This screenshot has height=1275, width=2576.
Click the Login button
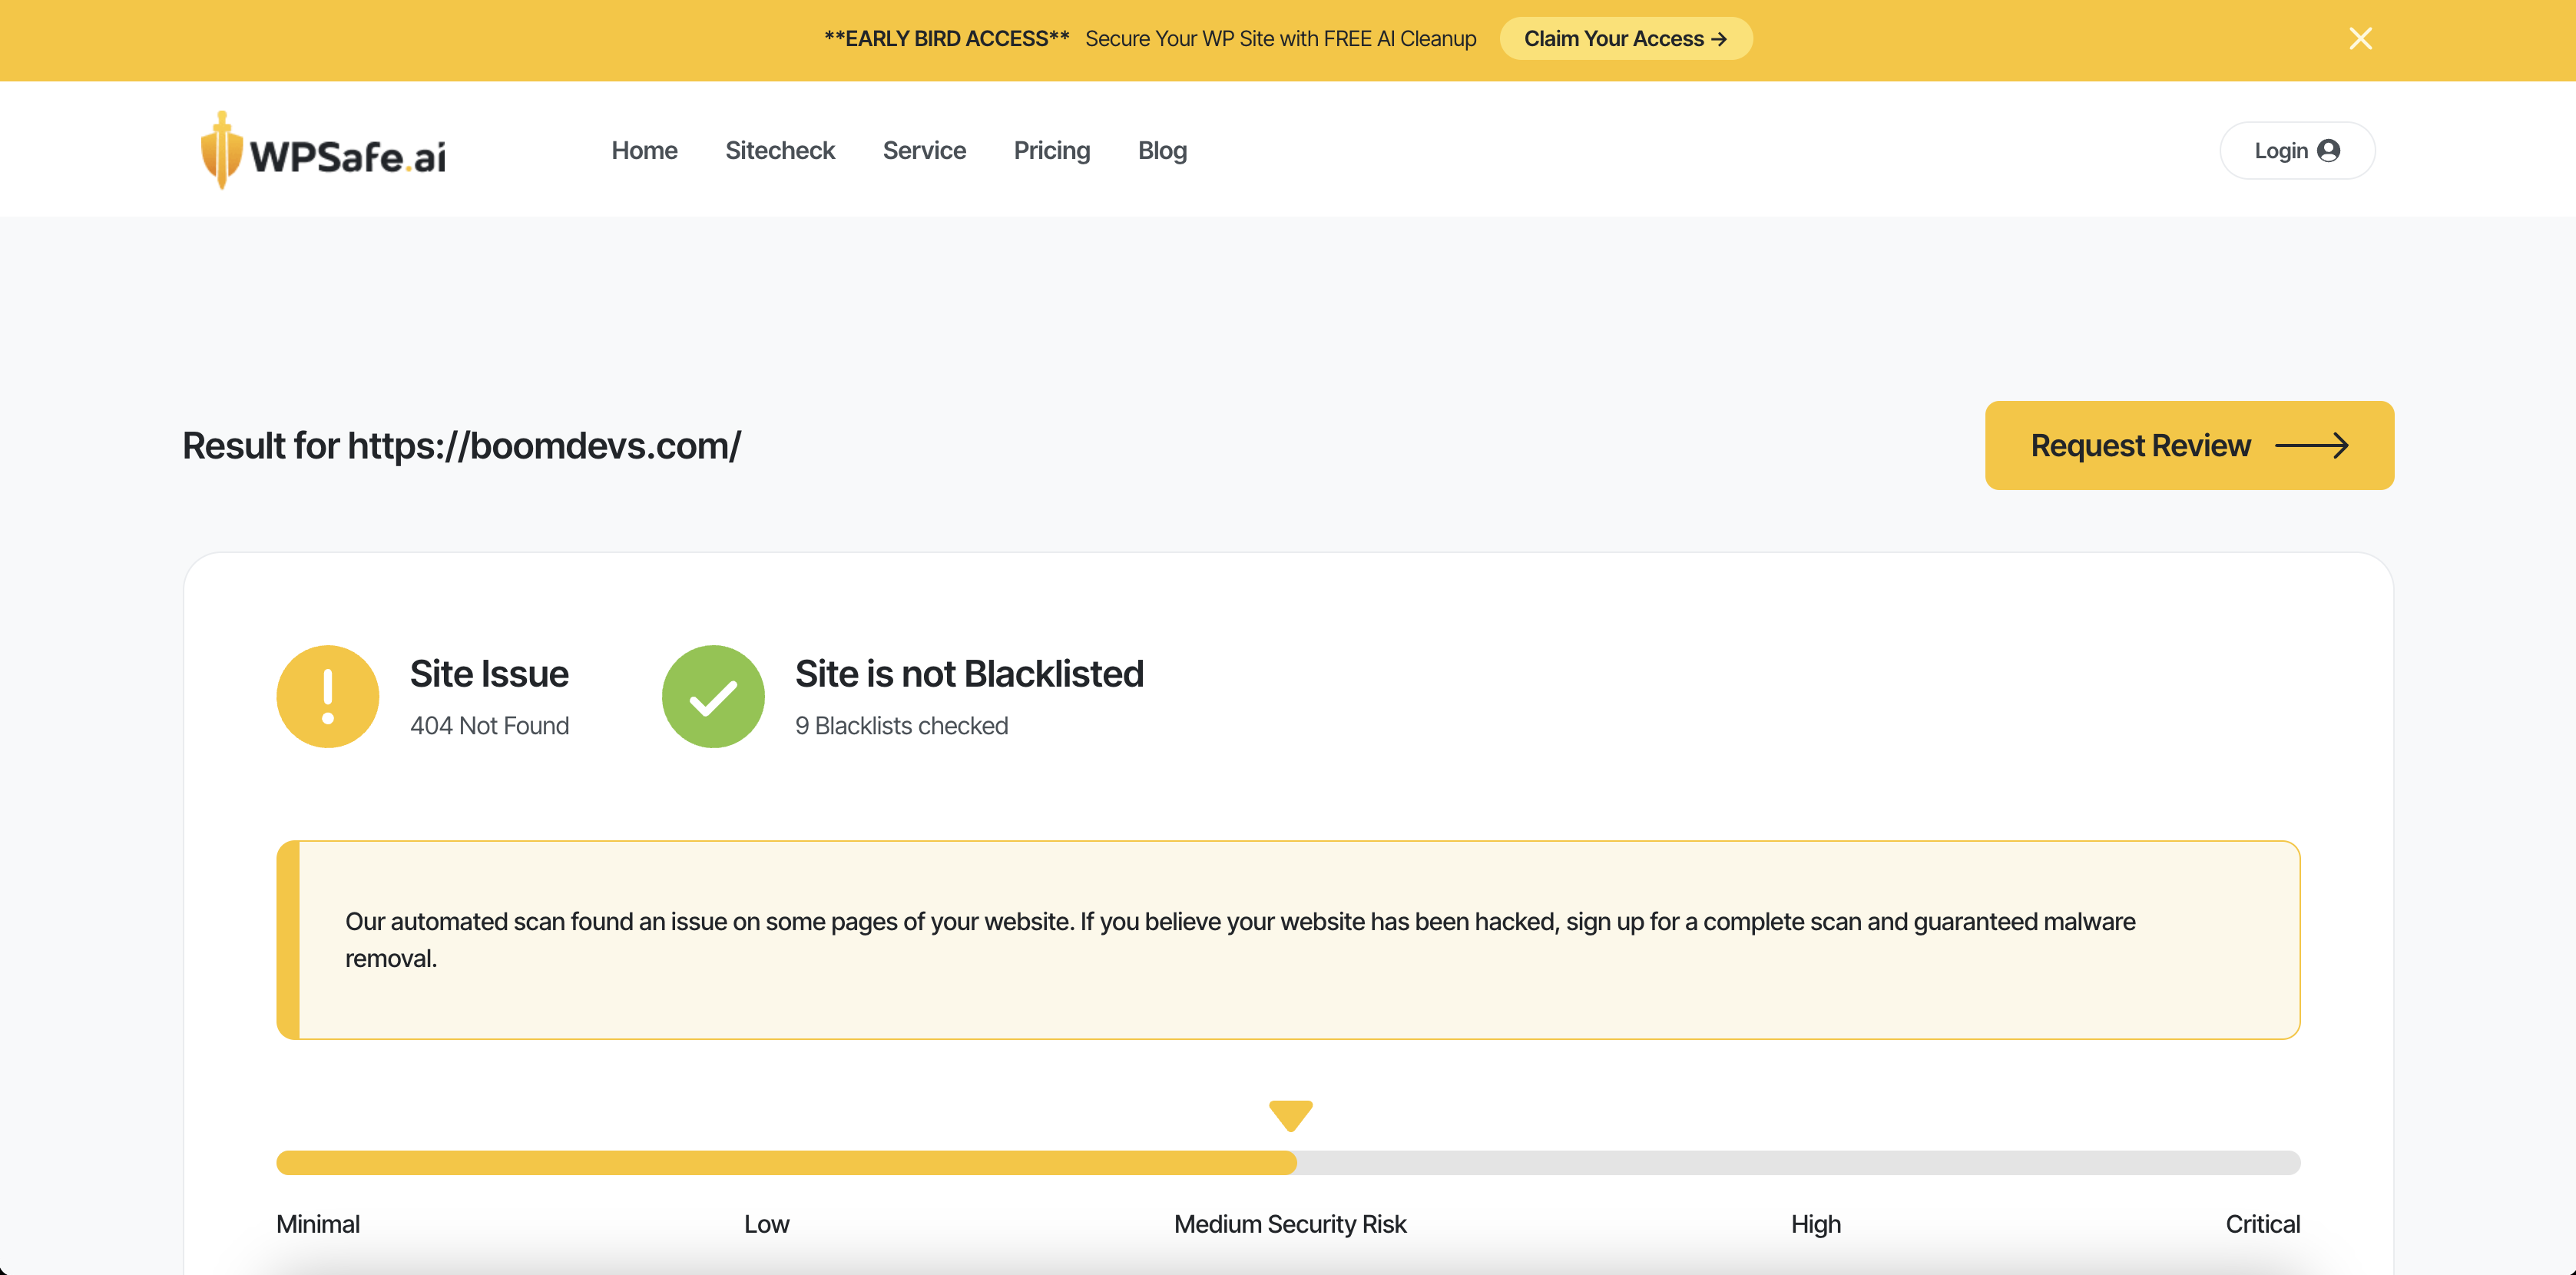(x=2297, y=150)
